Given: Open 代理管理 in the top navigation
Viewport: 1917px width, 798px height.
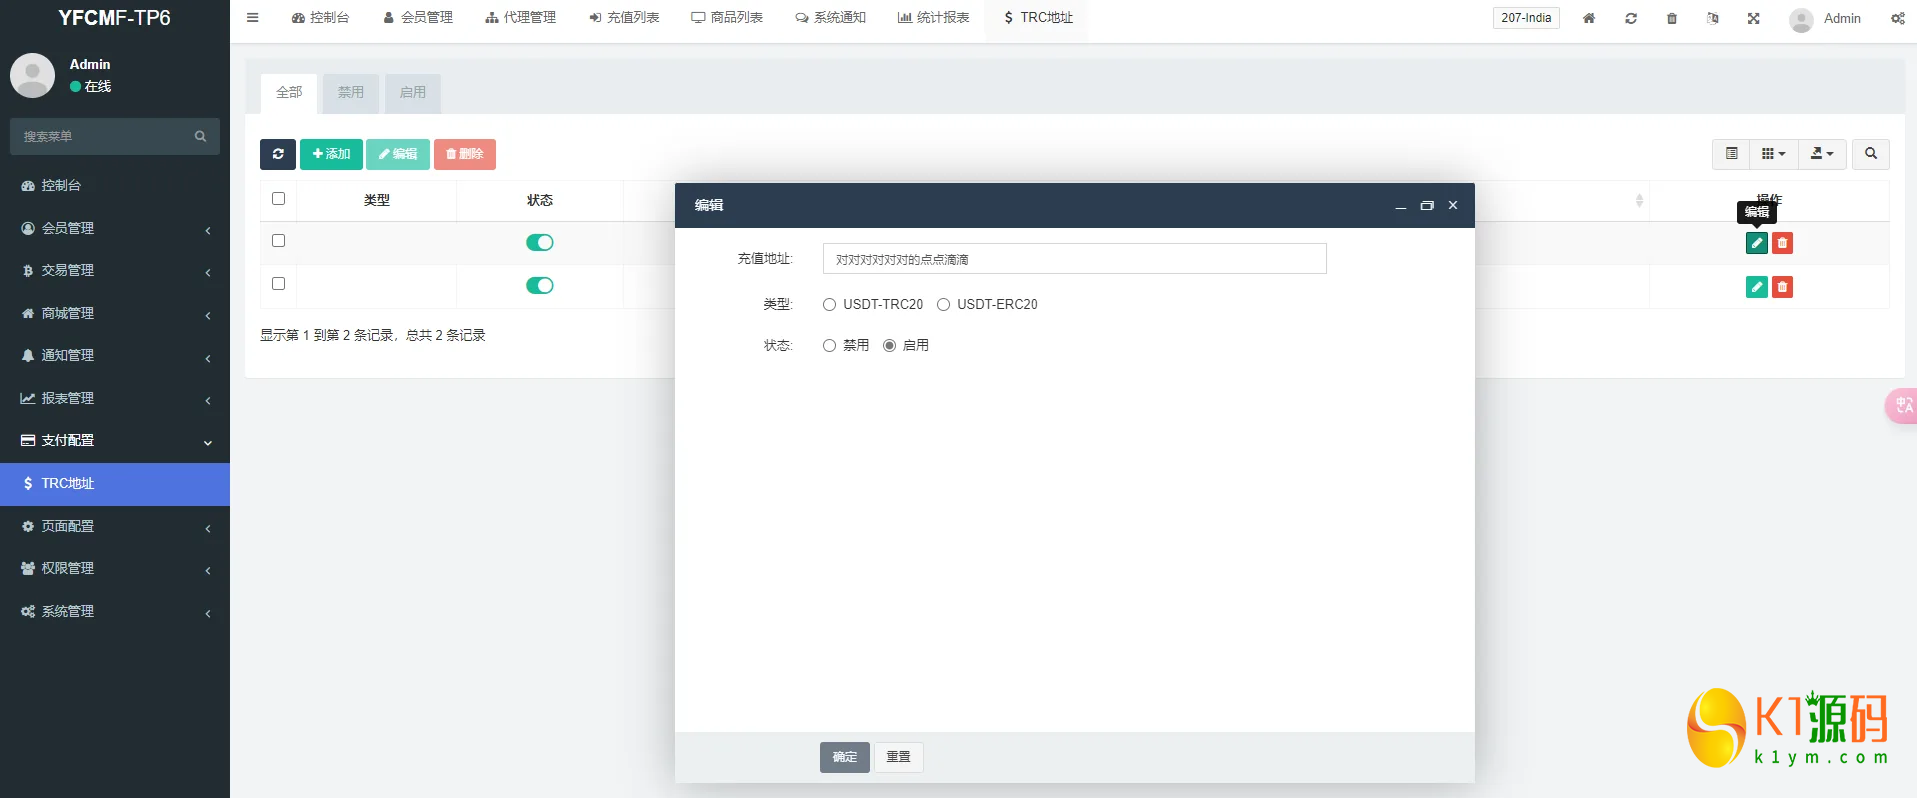Looking at the screenshot, I should (x=521, y=18).
